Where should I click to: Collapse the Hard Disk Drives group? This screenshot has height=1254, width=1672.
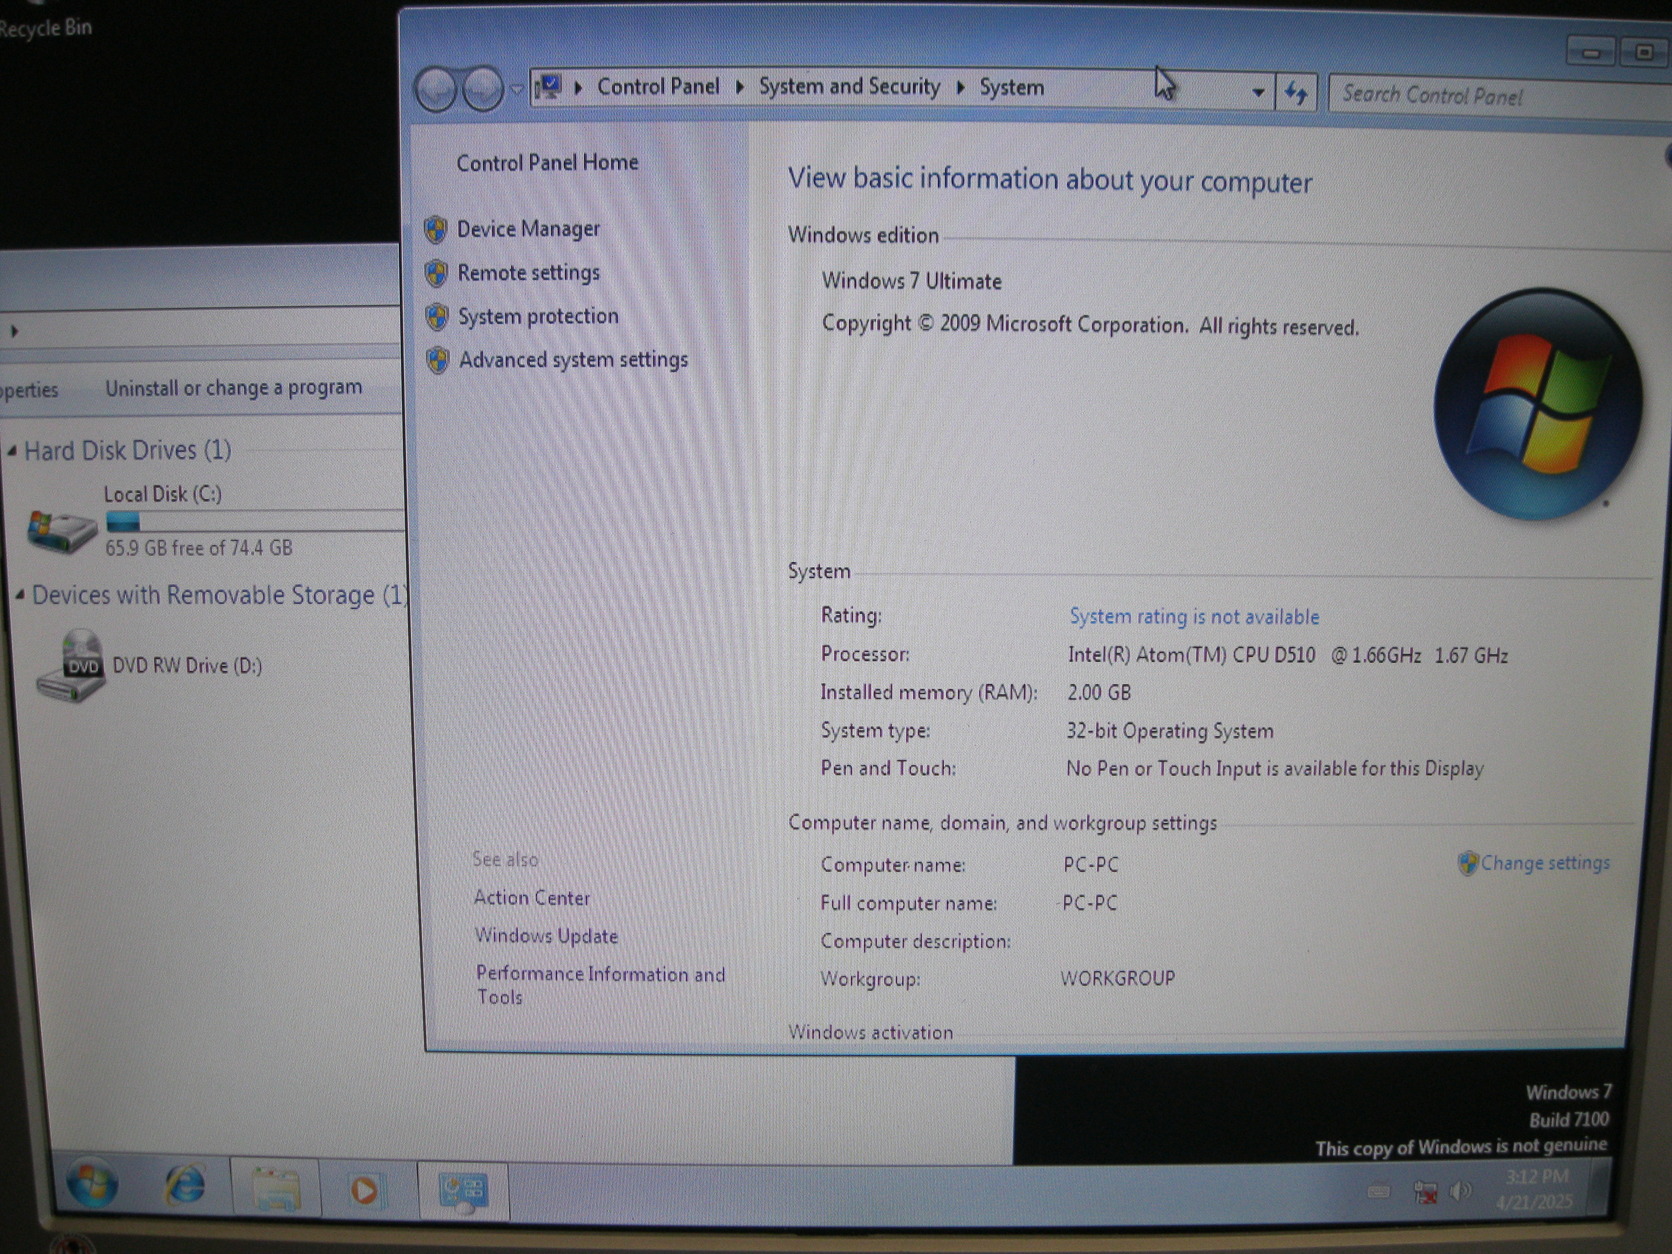click(12, 452)
